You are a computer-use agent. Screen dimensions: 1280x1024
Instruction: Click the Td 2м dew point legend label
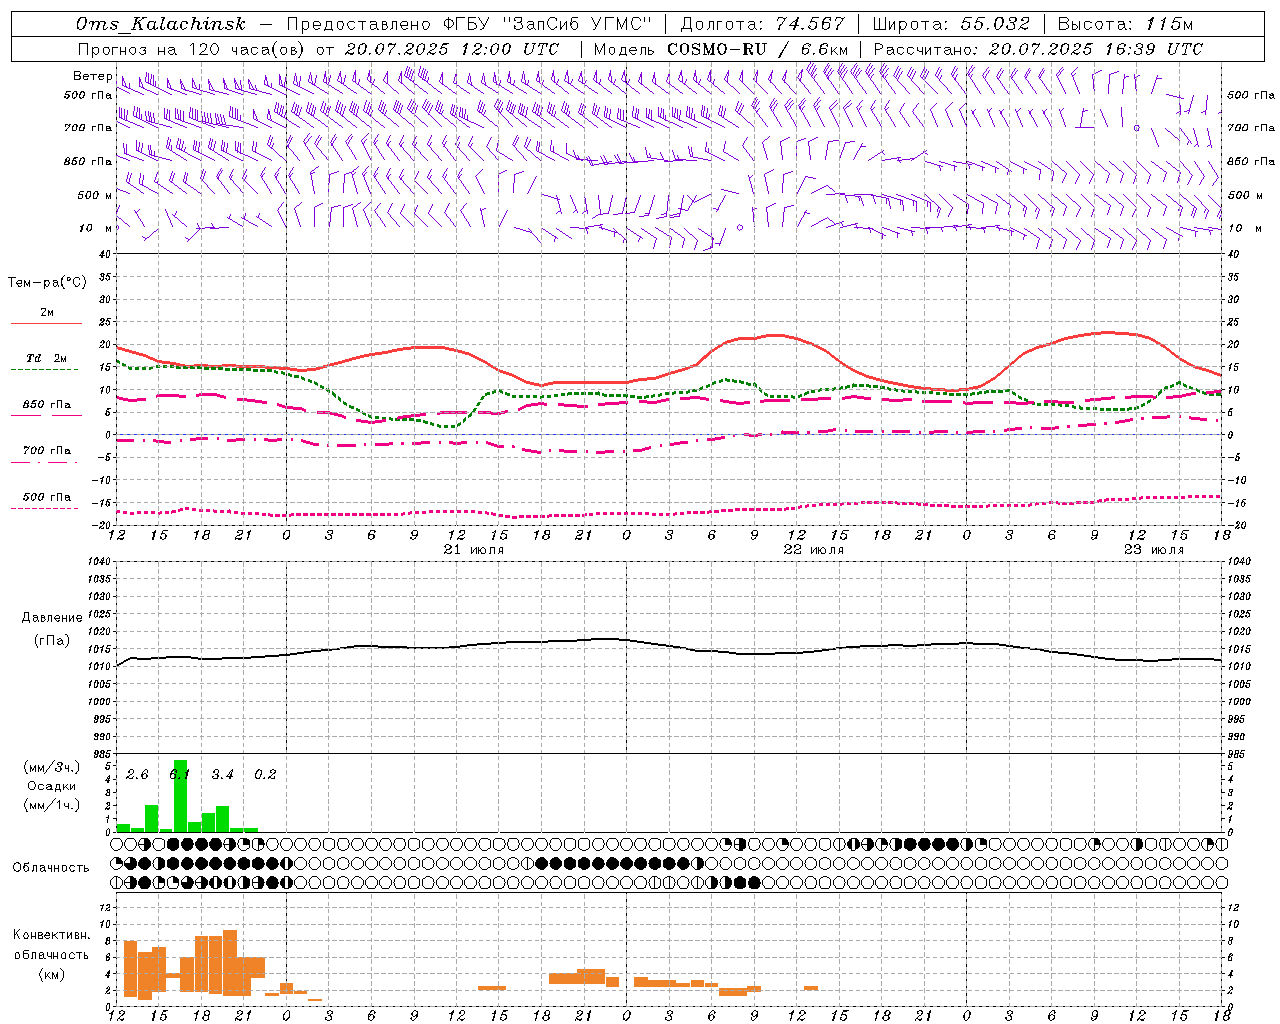(47, 358)
